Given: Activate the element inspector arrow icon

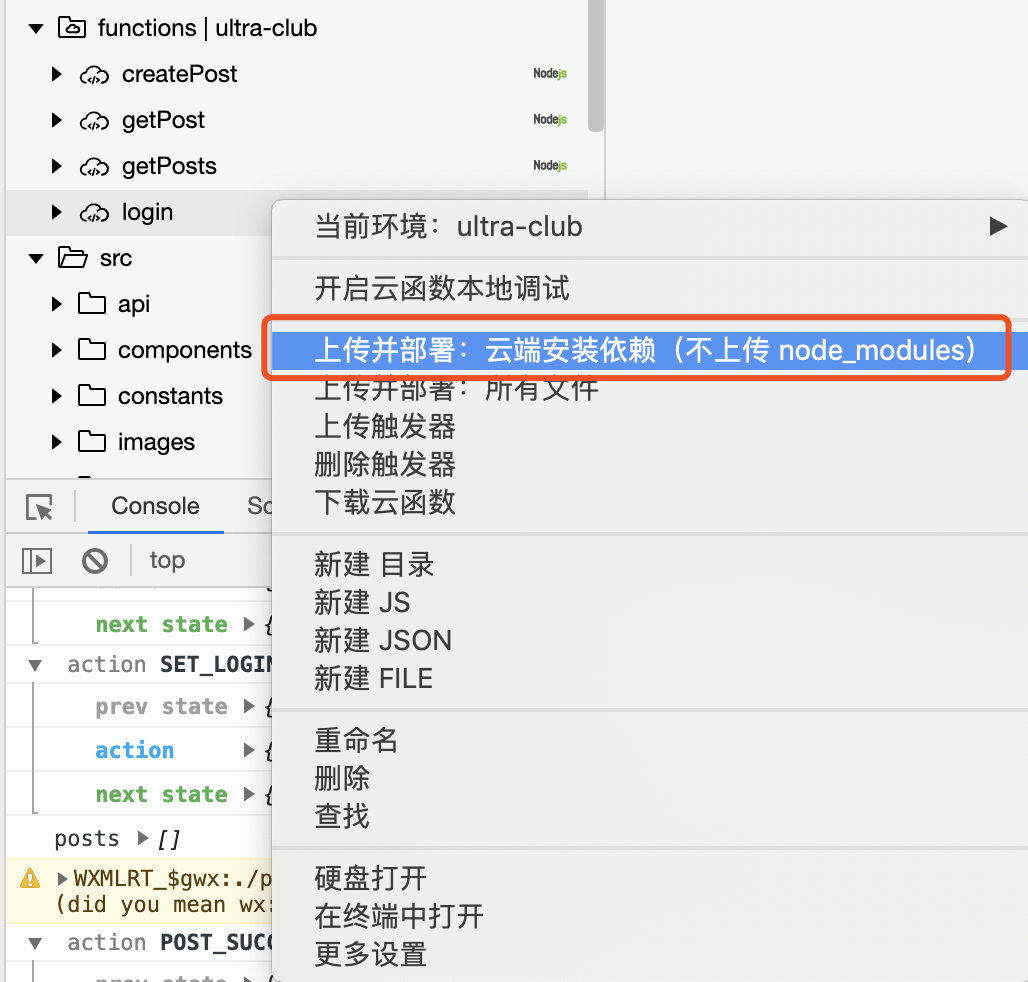Looking at the screenshot, I should pyautogui.click(x=39, y=507).
